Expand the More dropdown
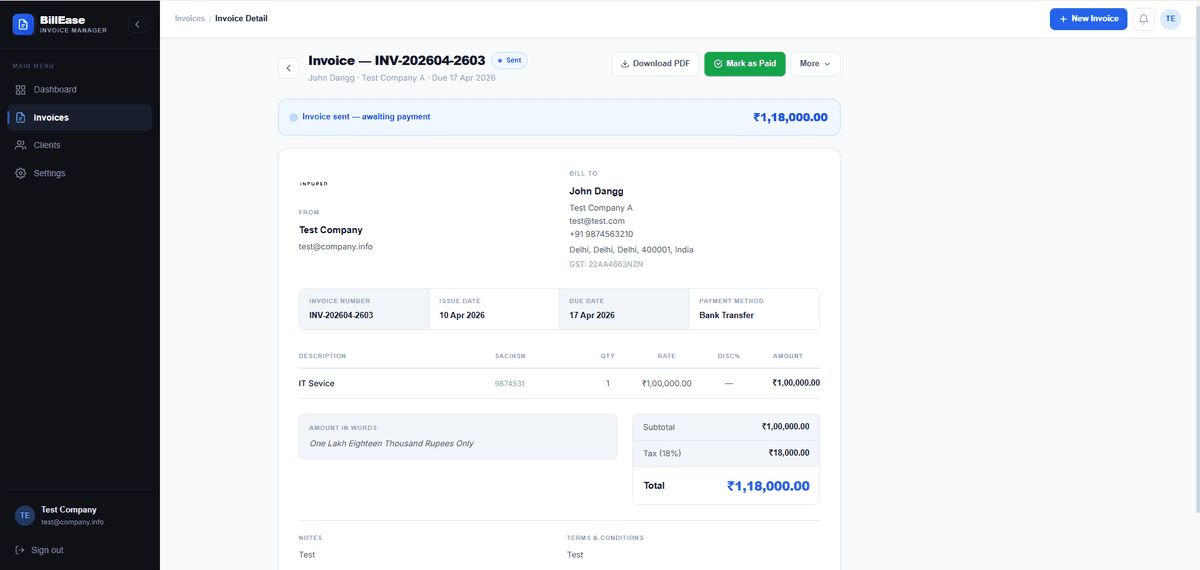 click(816, 64)
